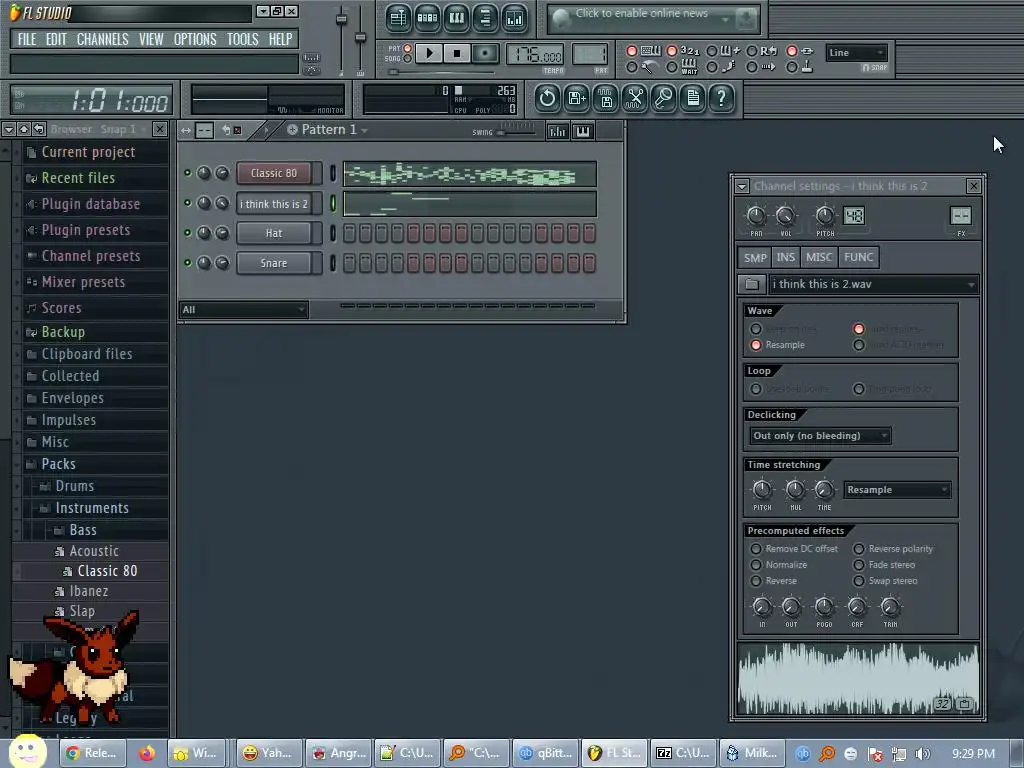The width and height of the screenshot is (1024, 768).
Task: Click the sample folder browse icon
Action: click(752, 284)
